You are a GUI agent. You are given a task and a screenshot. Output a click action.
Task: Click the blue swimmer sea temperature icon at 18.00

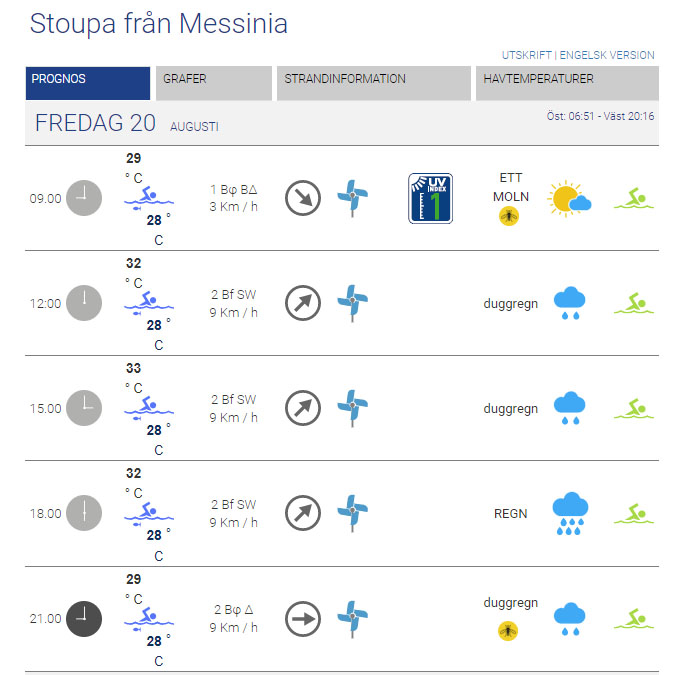coord(149,514)
